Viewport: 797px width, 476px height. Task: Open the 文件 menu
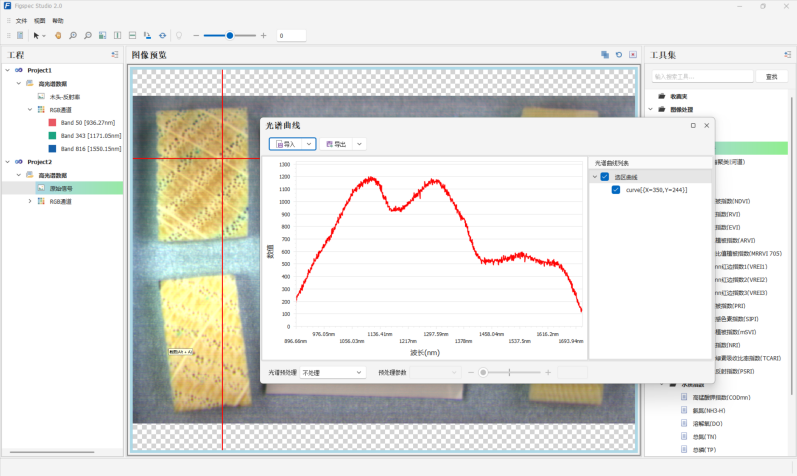(22, 20)
